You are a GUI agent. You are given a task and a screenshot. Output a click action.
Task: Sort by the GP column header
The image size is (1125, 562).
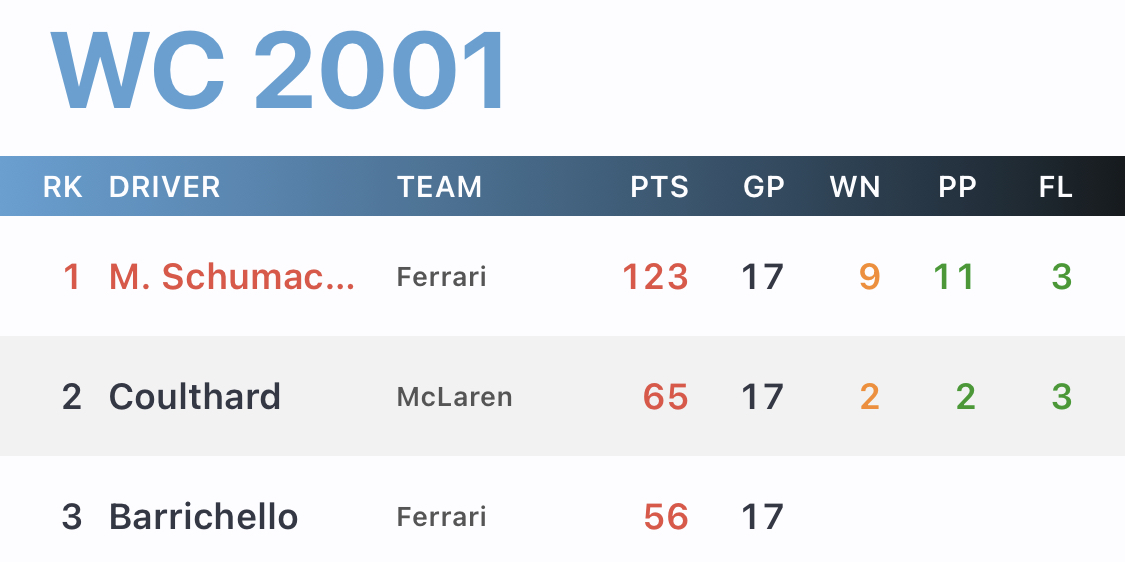pos(763,187)
